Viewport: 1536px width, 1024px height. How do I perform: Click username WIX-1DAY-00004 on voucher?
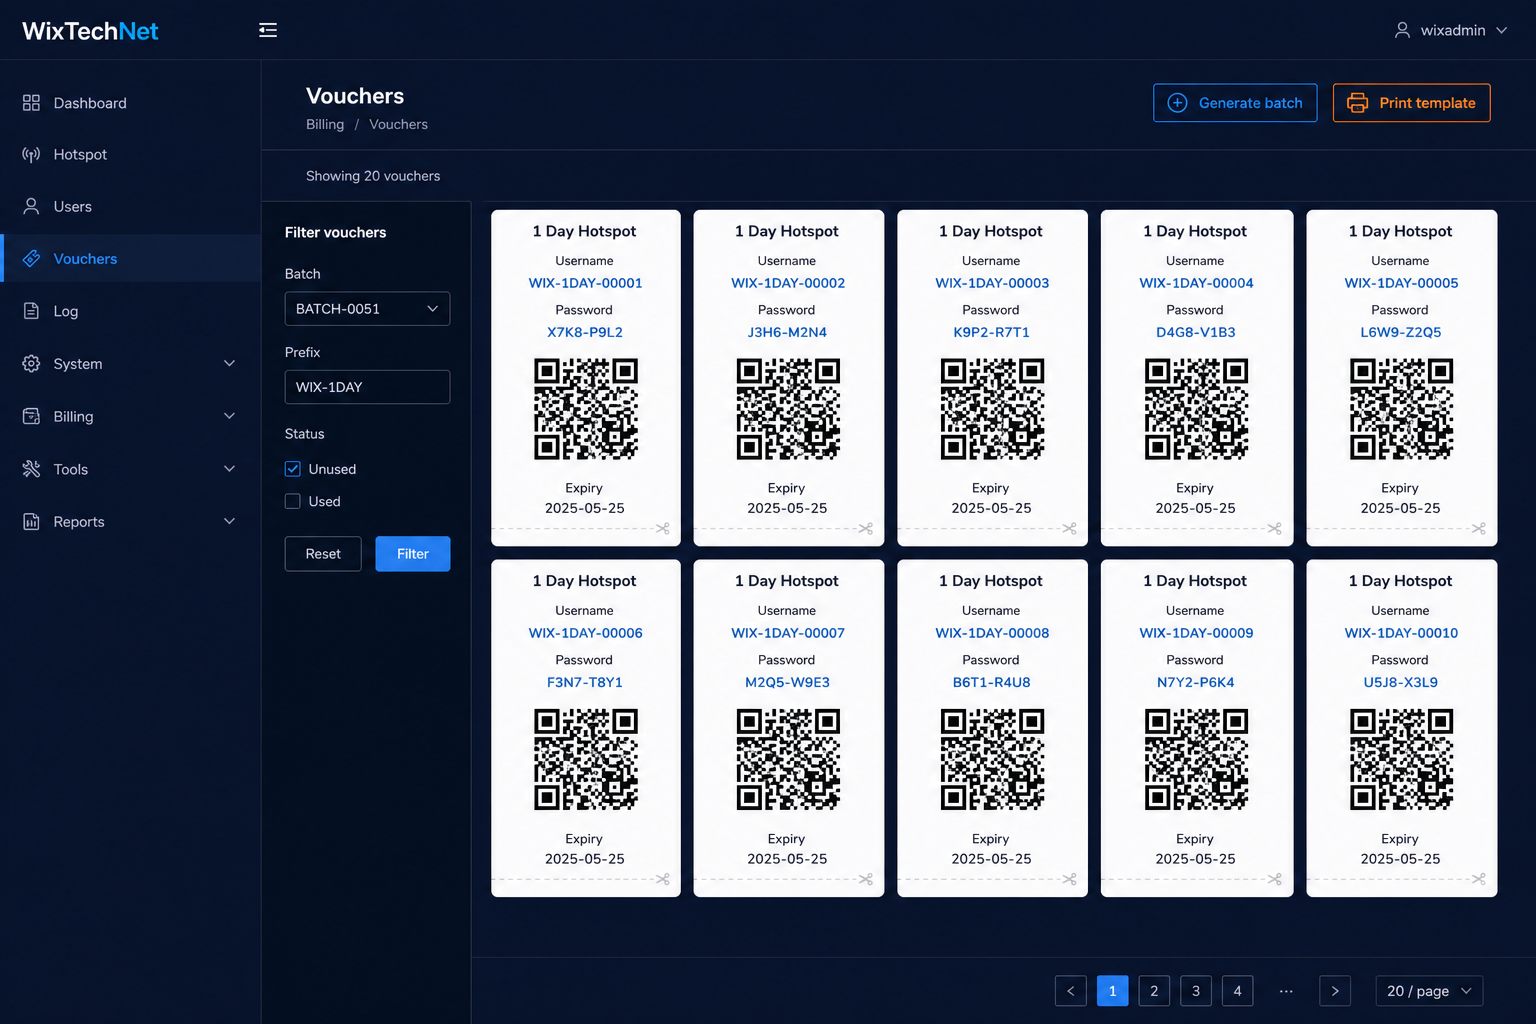[1196, 283]
